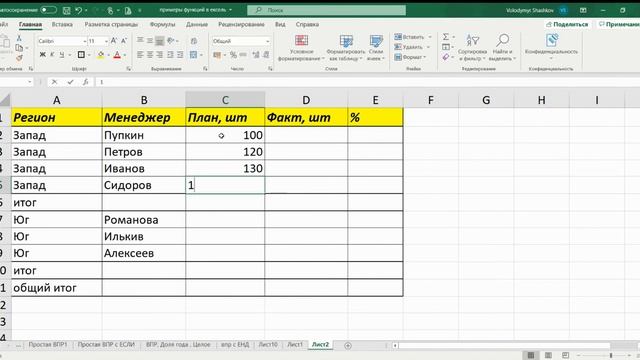
Task: Open Fill Color dropdown arrow
Action: [108, 55]
